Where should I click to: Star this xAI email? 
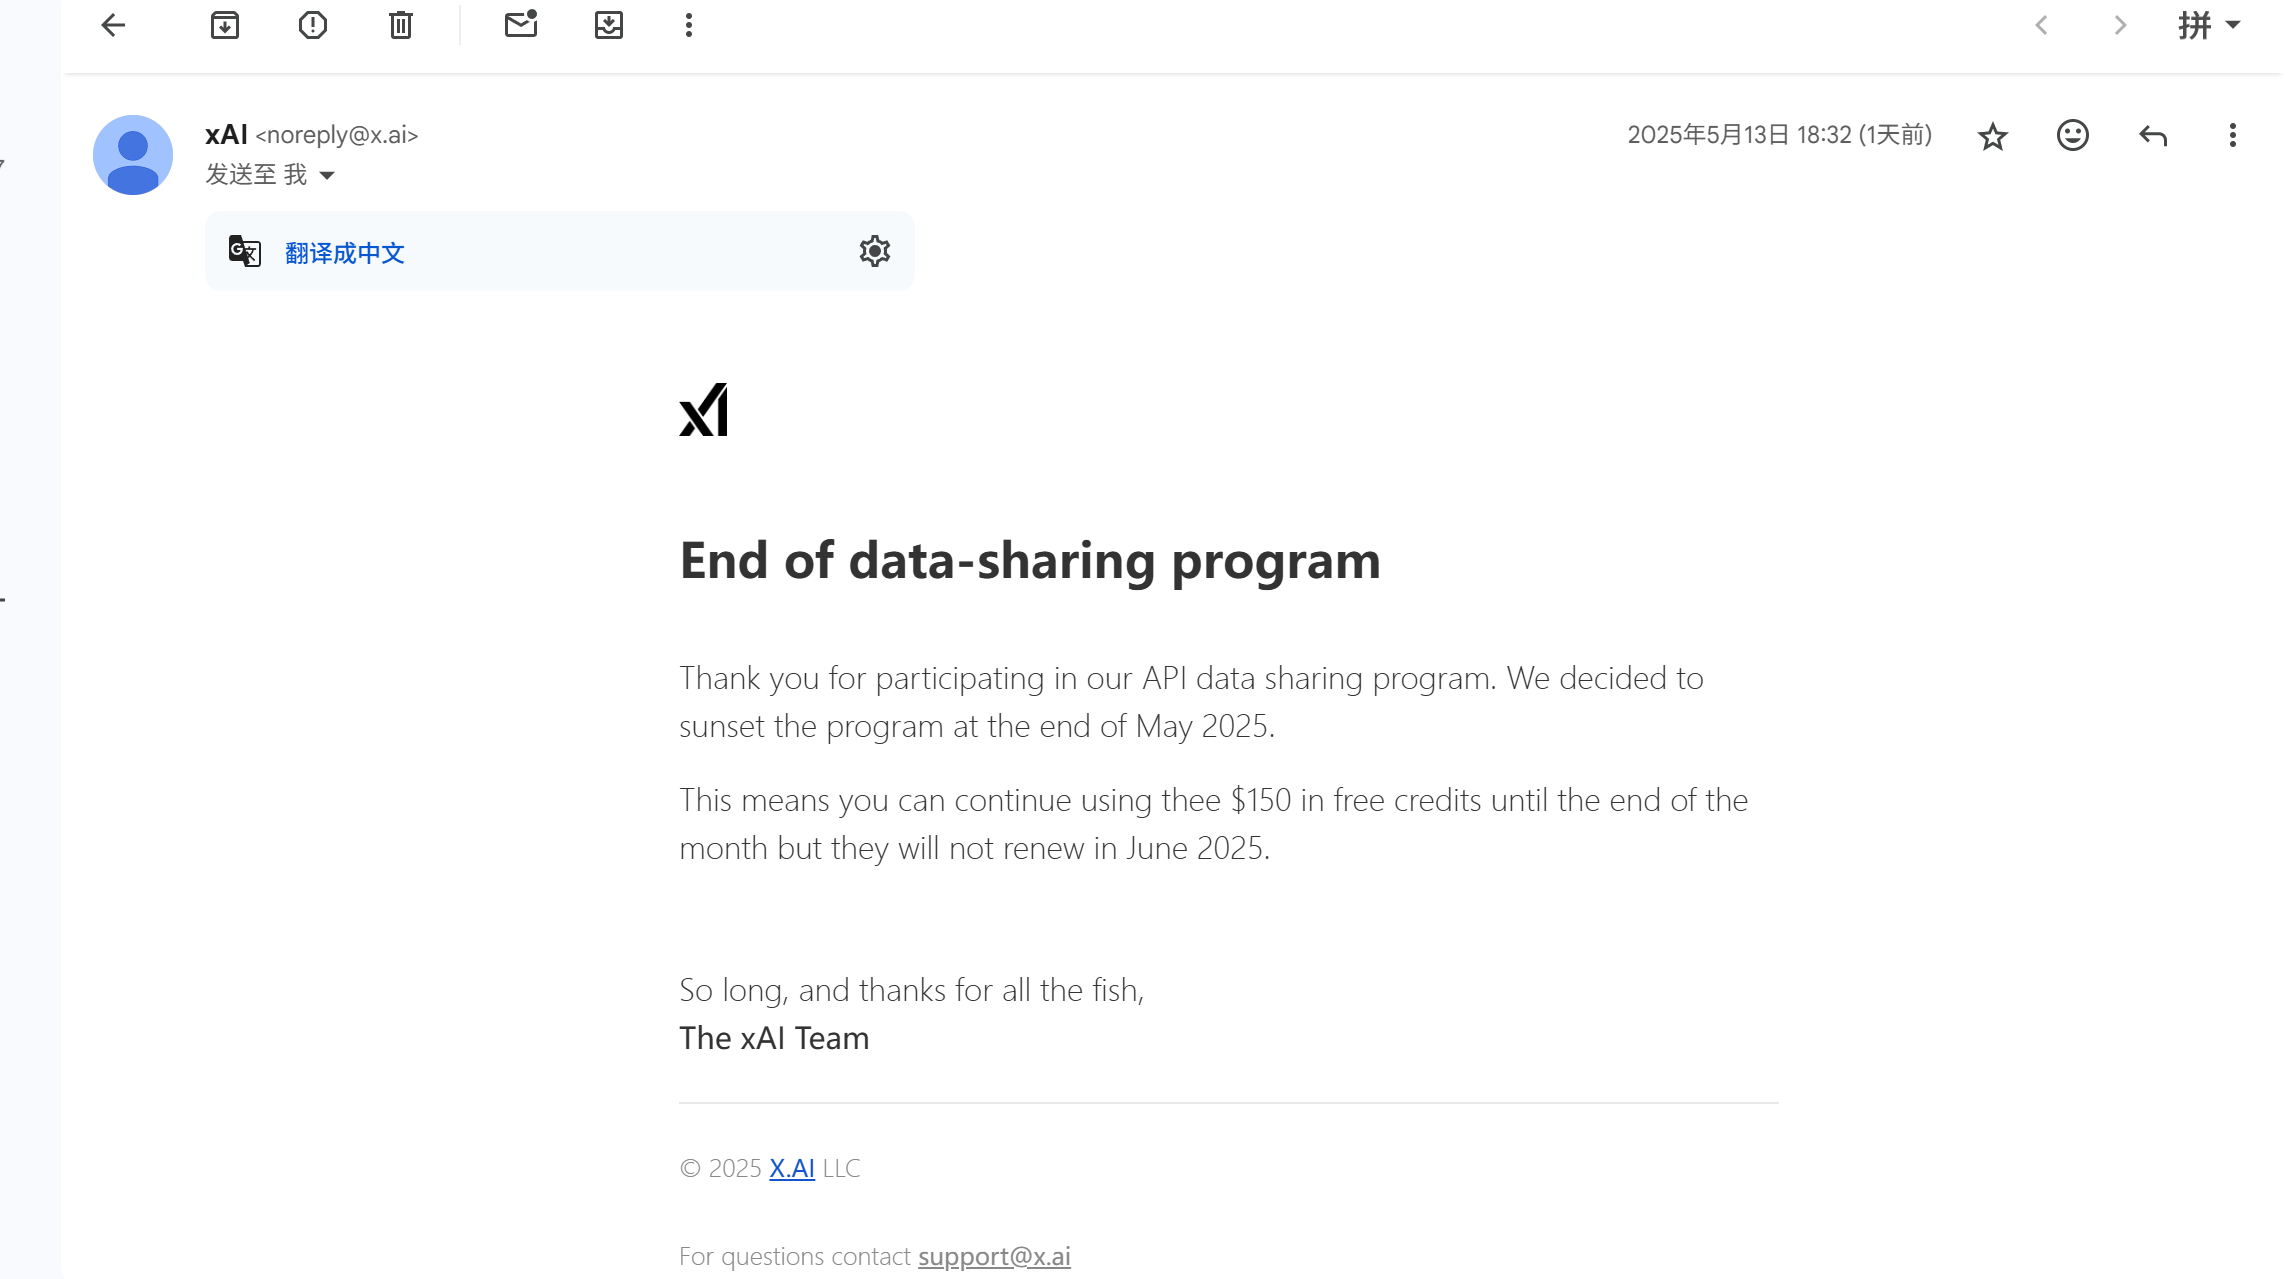[1993, 136]
